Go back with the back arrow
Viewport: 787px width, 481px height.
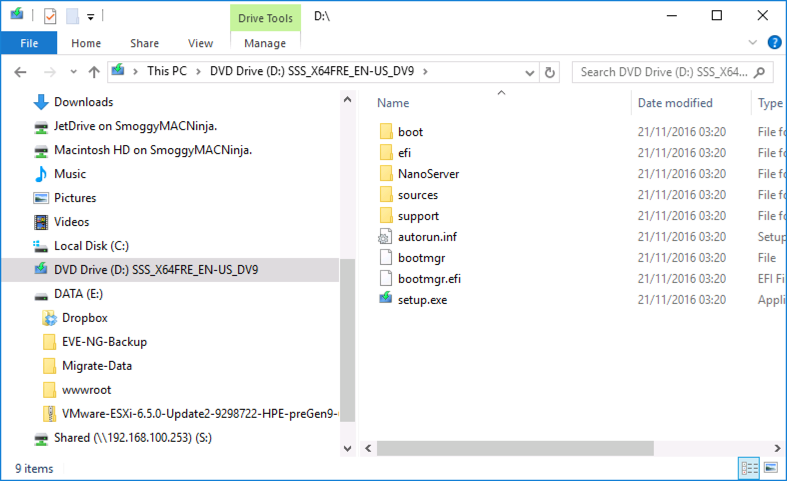coord(20,72)
